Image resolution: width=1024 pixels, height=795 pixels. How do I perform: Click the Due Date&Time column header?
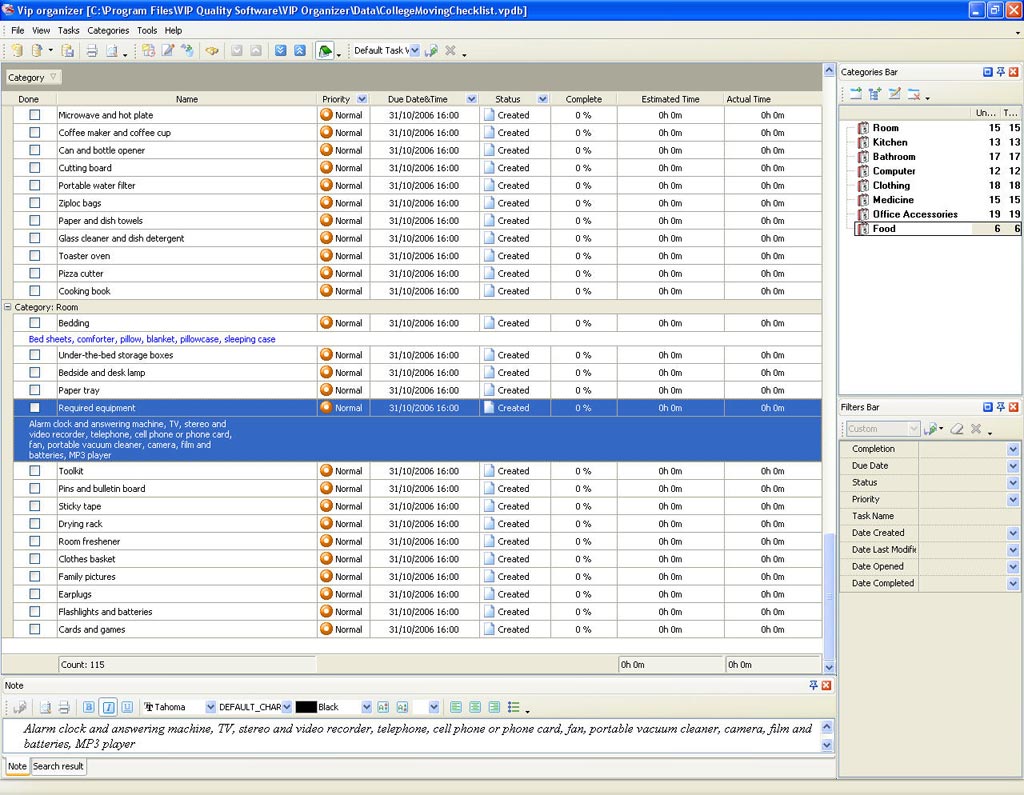tap(417, 99)
